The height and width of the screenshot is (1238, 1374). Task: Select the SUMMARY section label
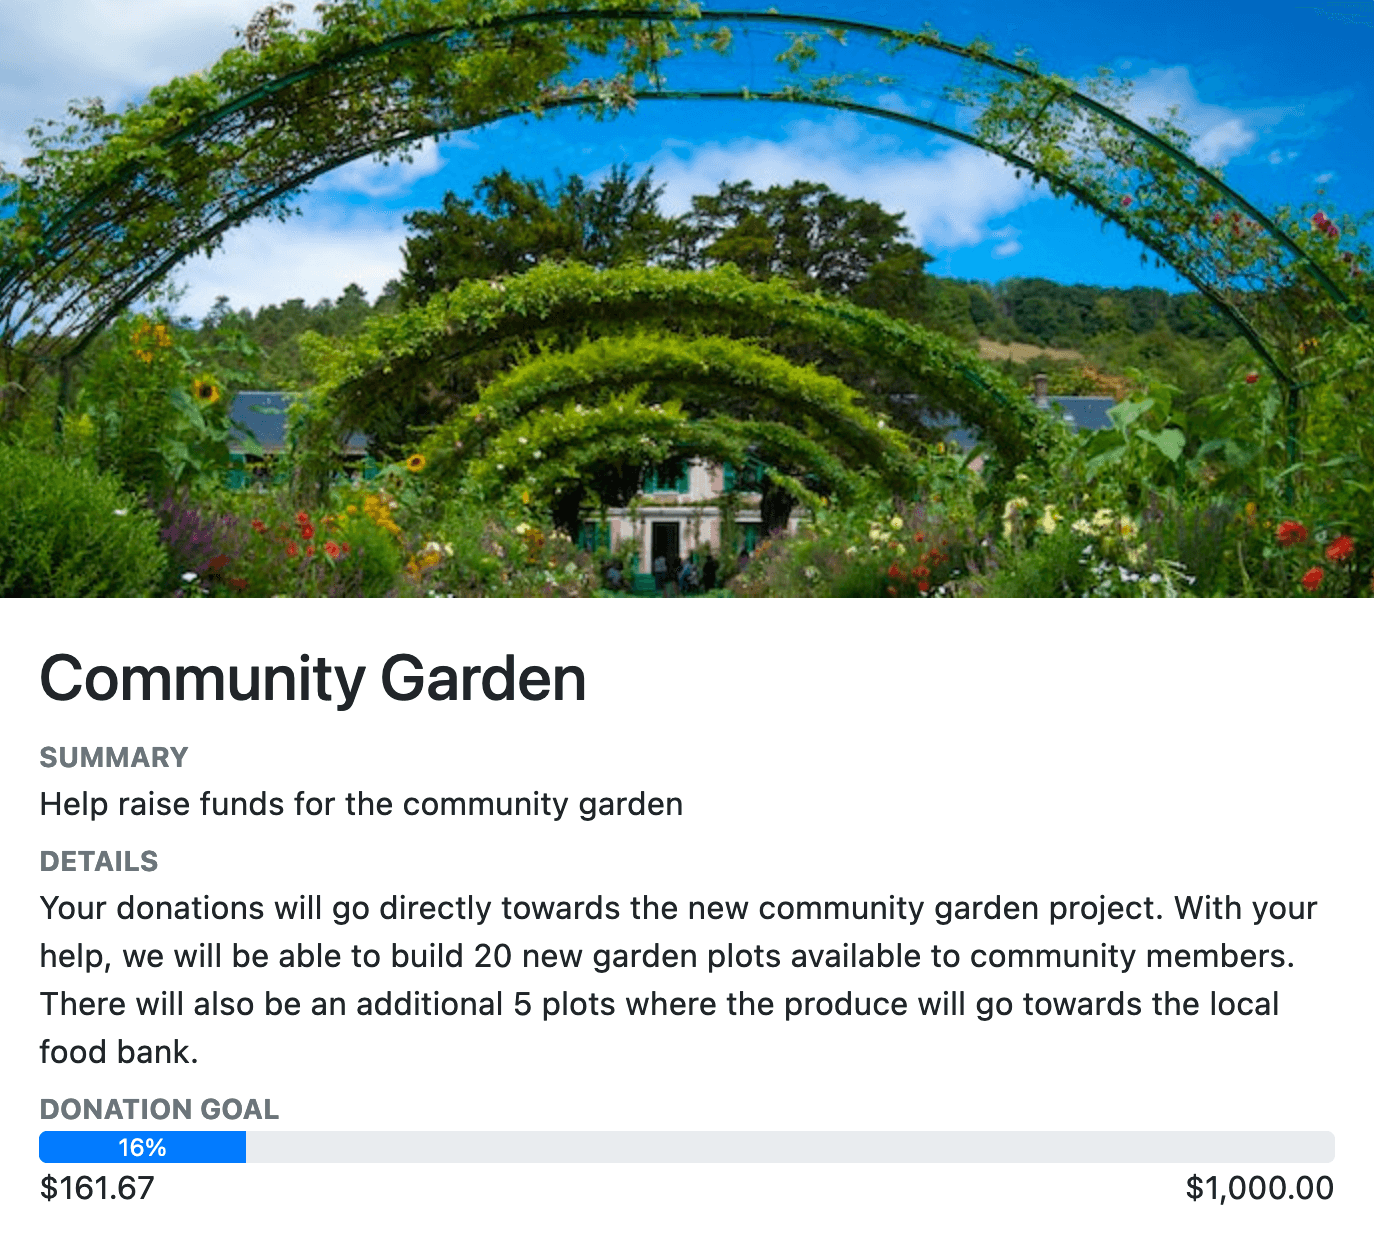click(114, 757)
